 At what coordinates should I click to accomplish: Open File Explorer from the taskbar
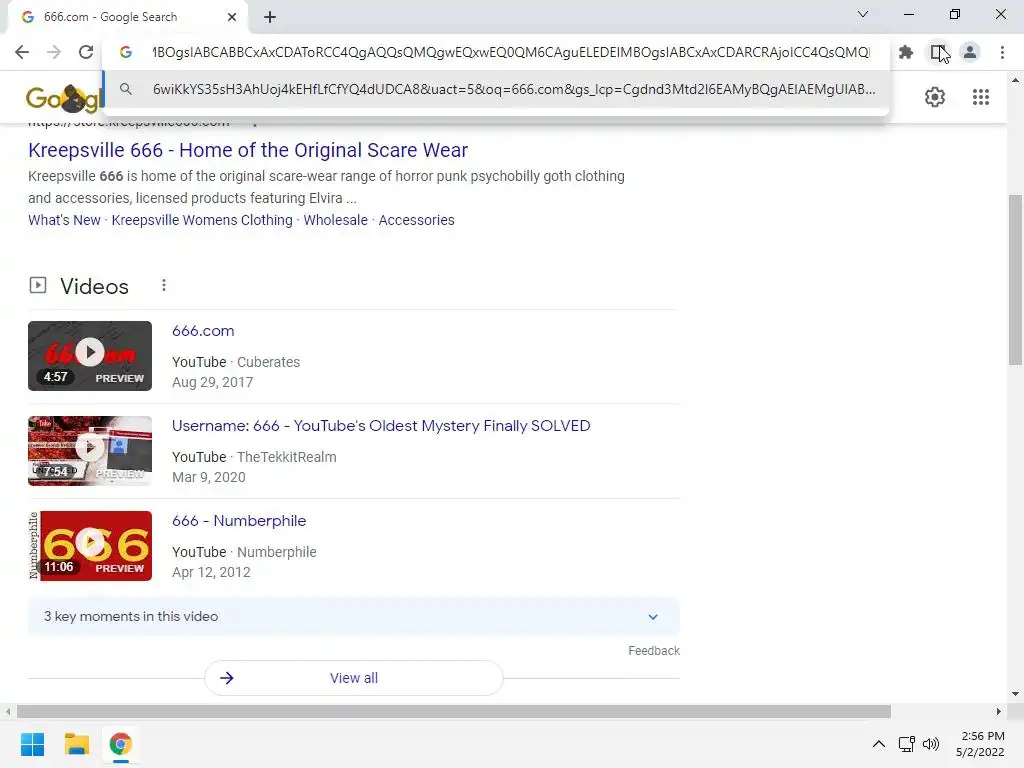[76, 744]
